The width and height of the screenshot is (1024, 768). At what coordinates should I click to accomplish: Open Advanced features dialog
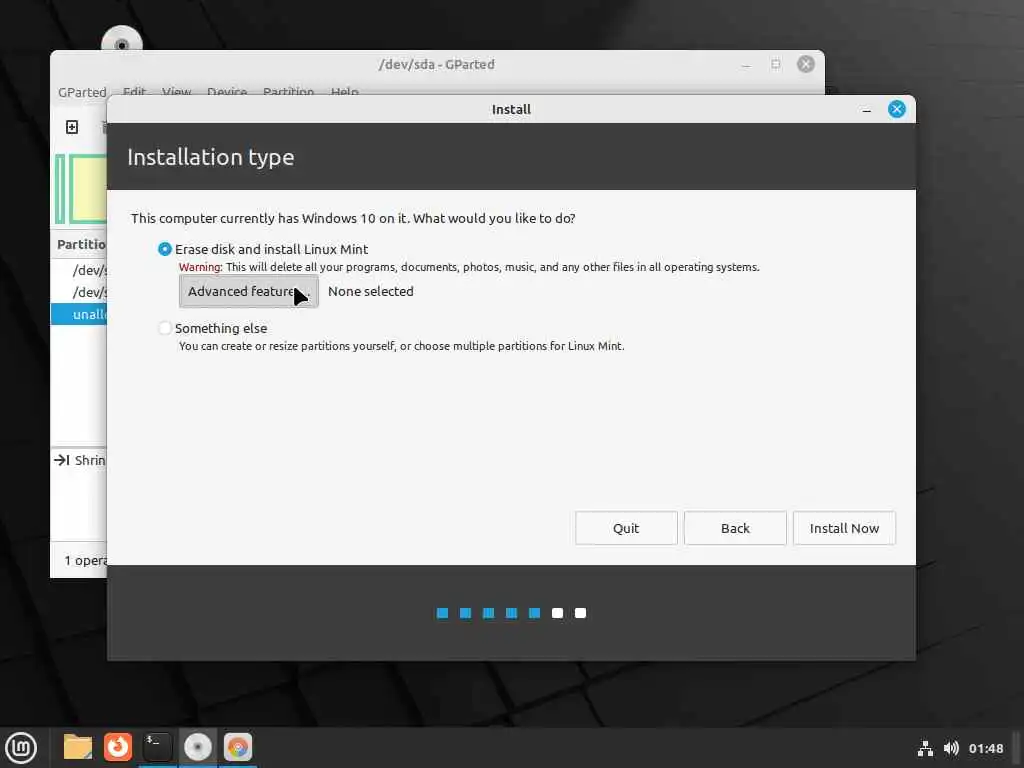coord(249,291)
